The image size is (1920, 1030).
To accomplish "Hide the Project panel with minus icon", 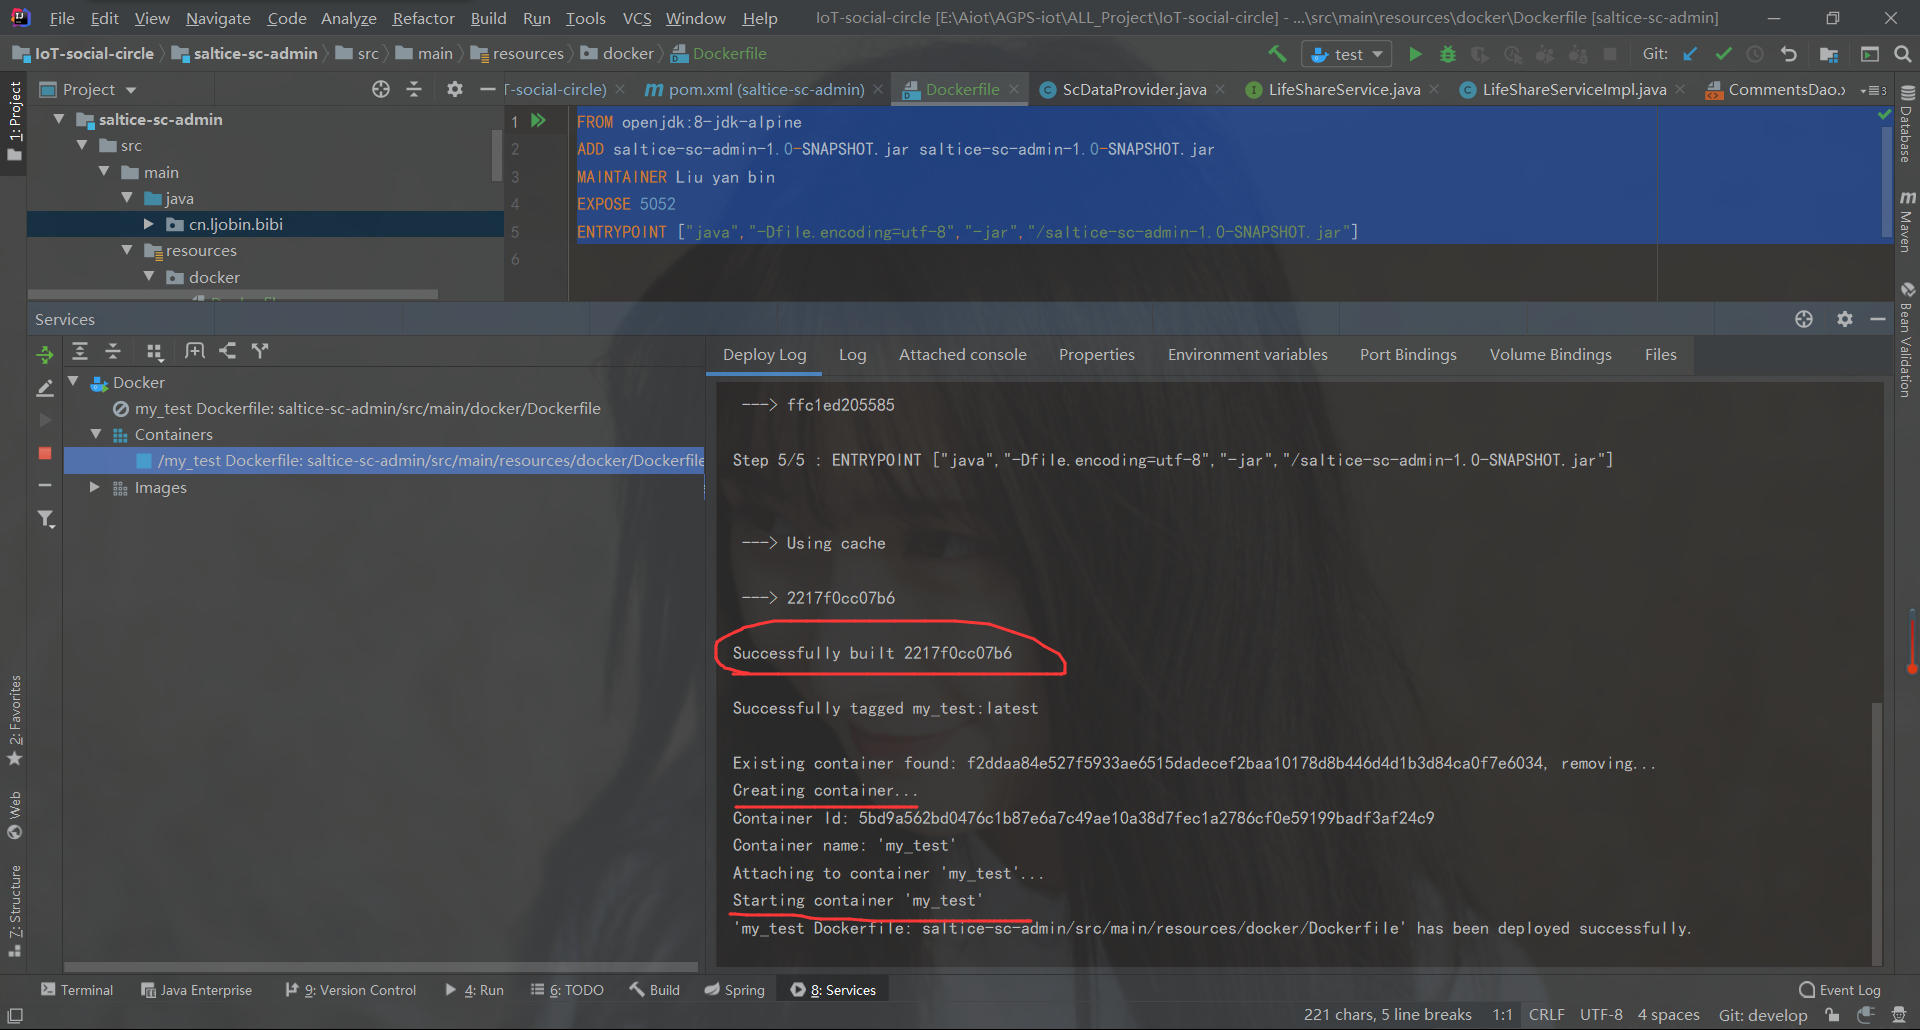I will [488, 90].
